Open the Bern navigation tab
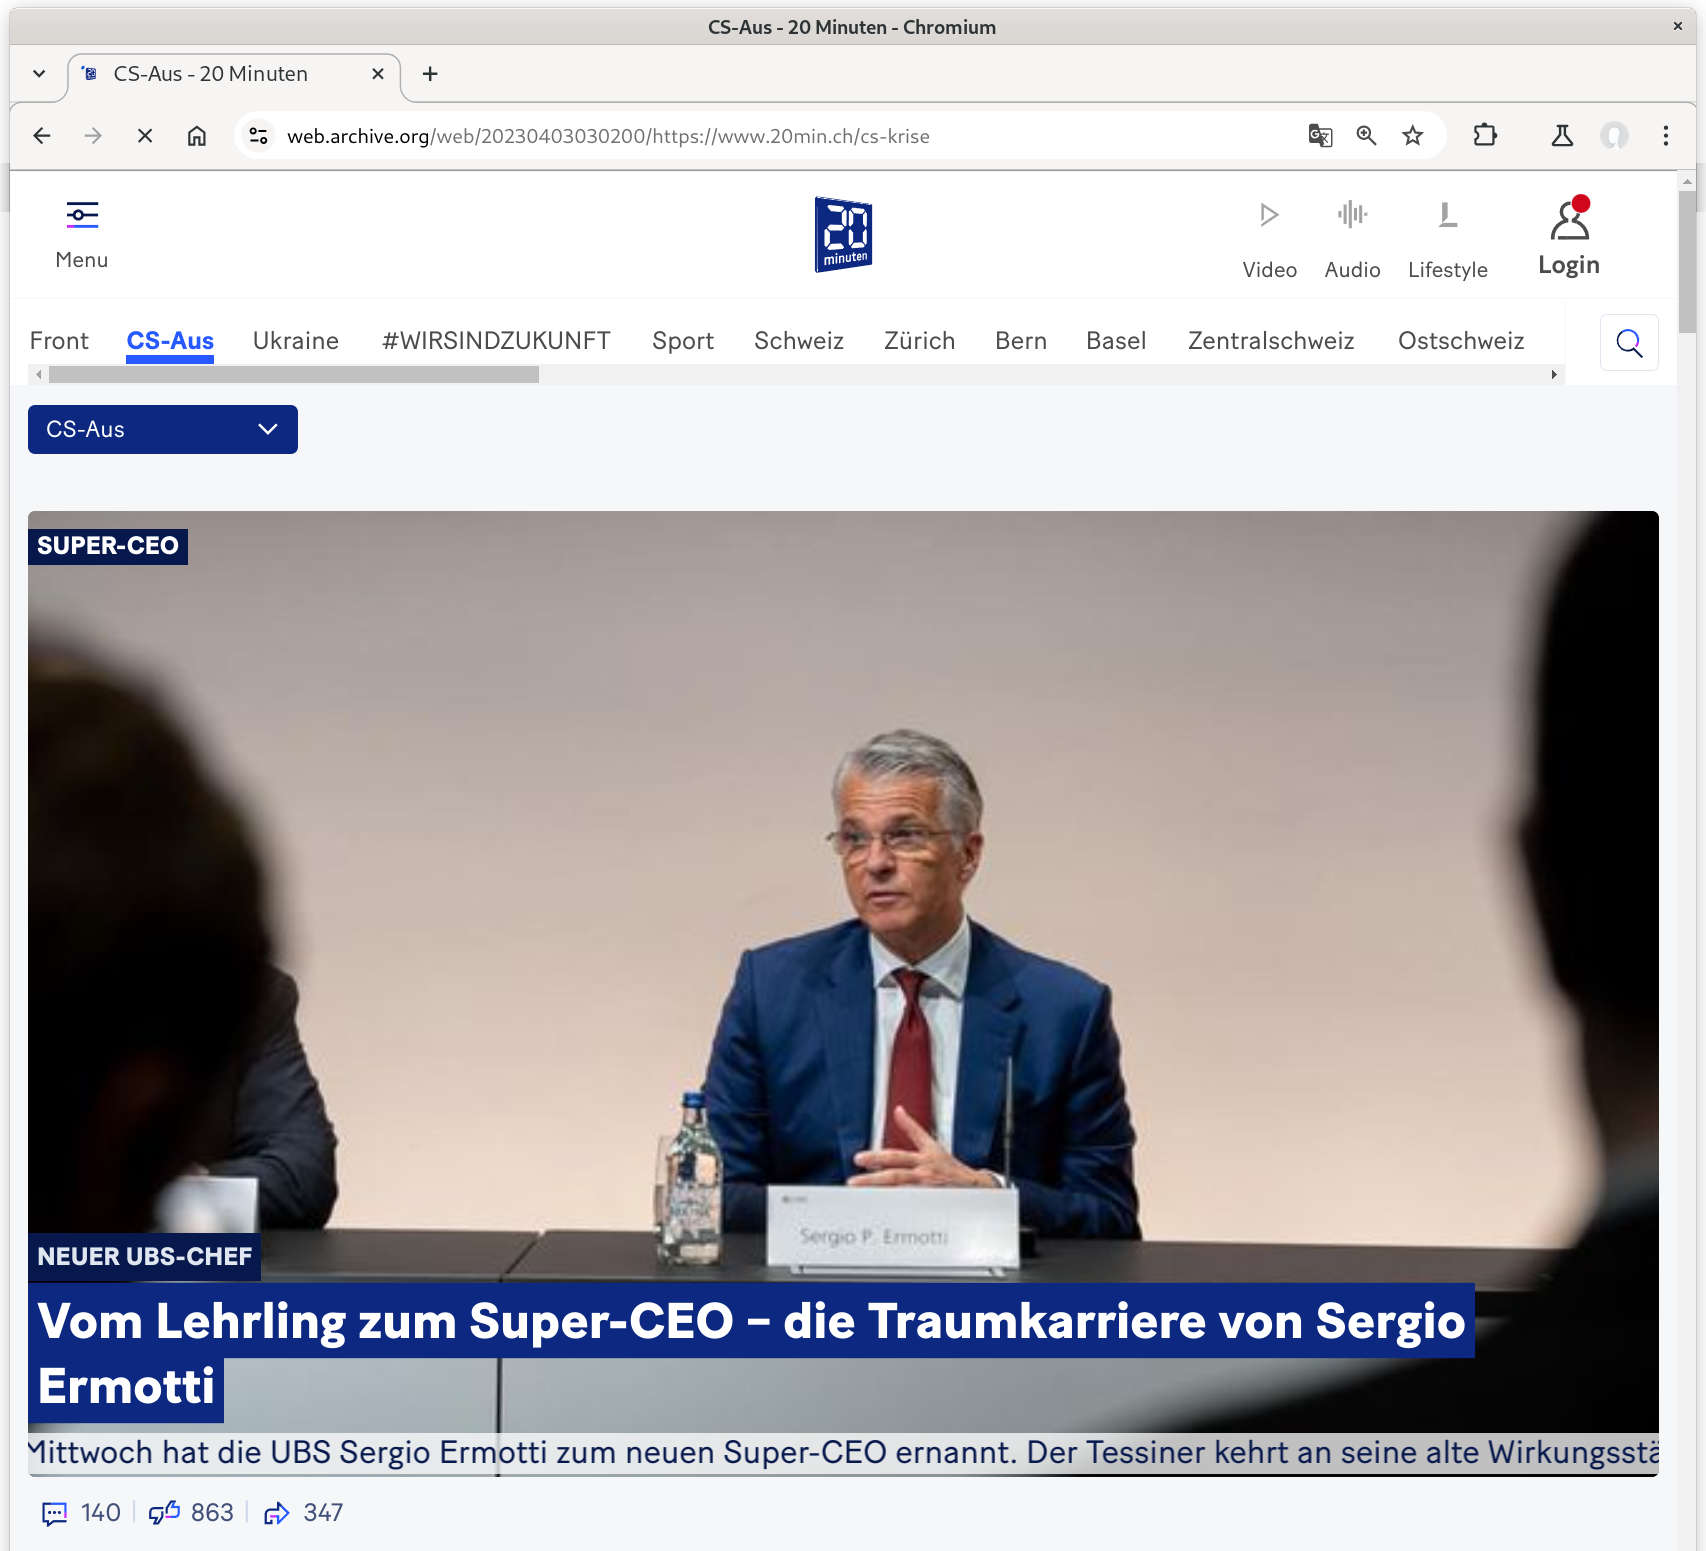 click(1021, 341)
